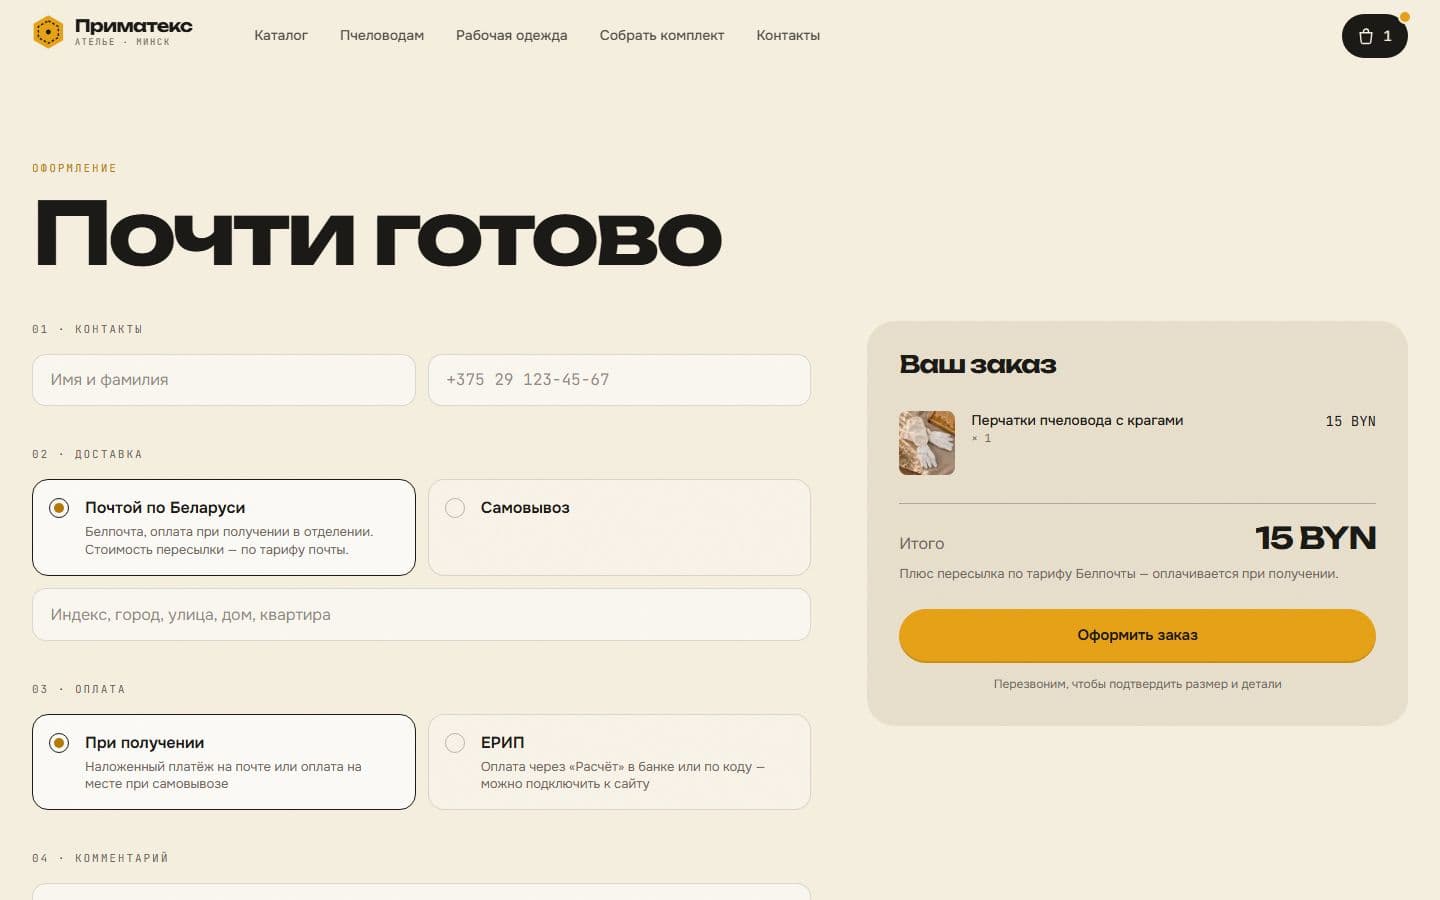
Task: Open Рабочая одежда menu item
Action: click(512, 35)
